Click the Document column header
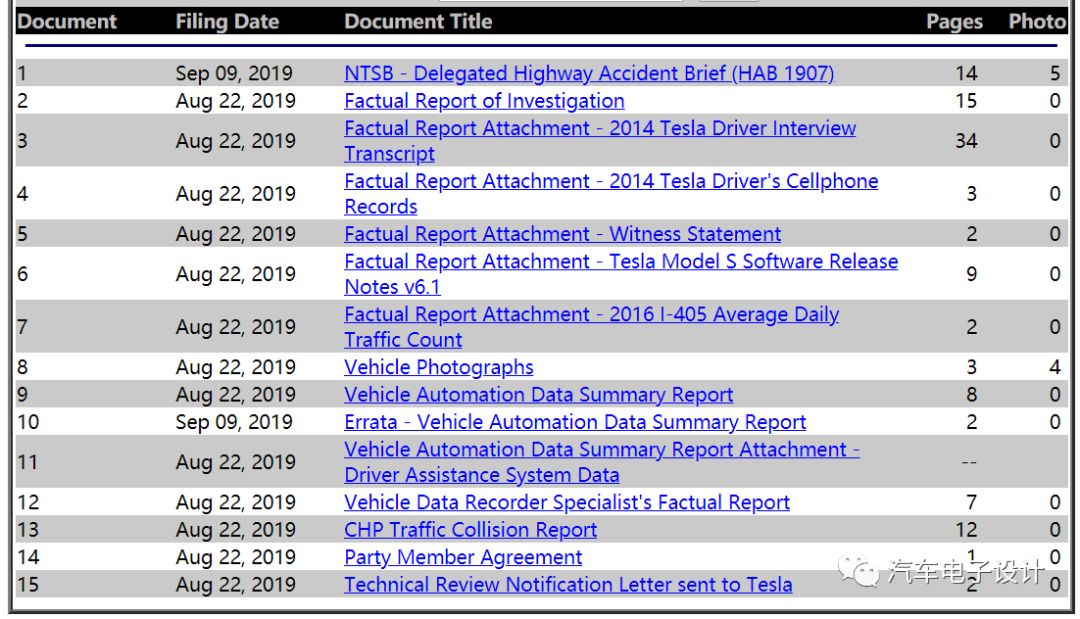This screenshot has width=1080, height=619. [x=67, y=21]
